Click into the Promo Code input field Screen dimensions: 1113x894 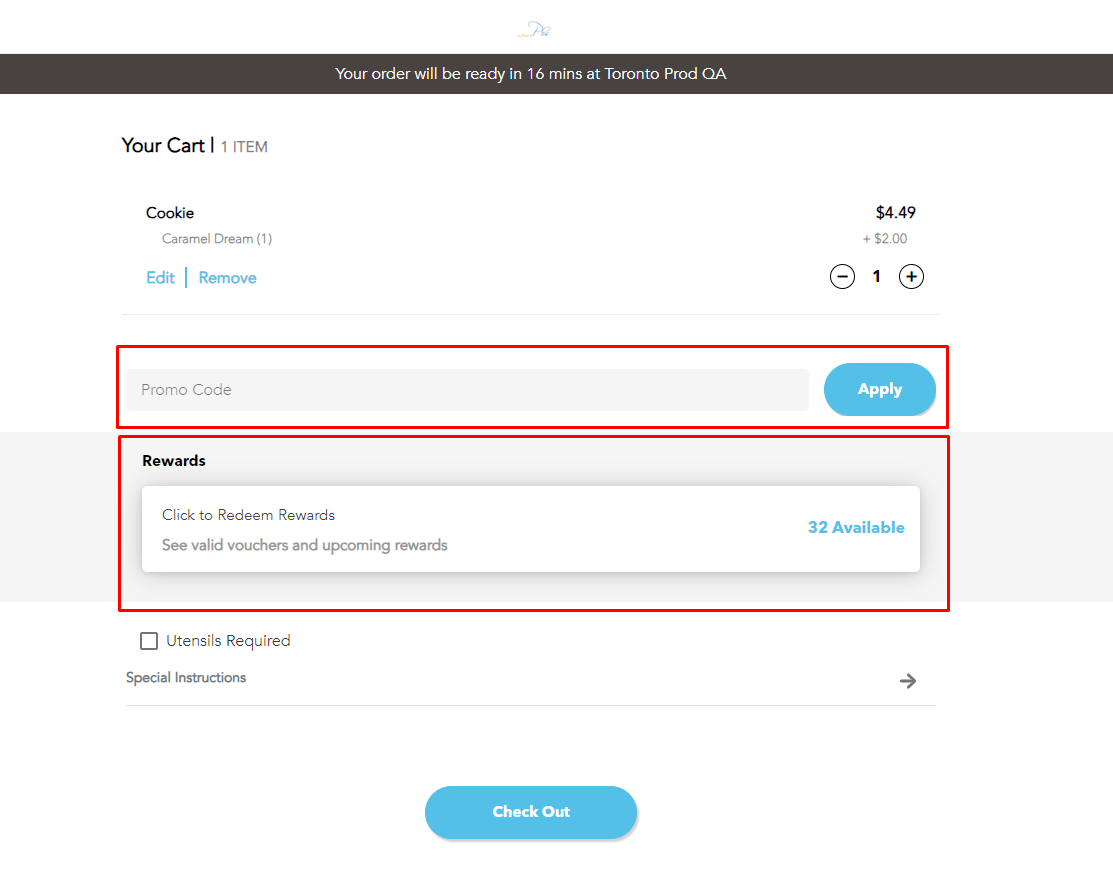466,389
